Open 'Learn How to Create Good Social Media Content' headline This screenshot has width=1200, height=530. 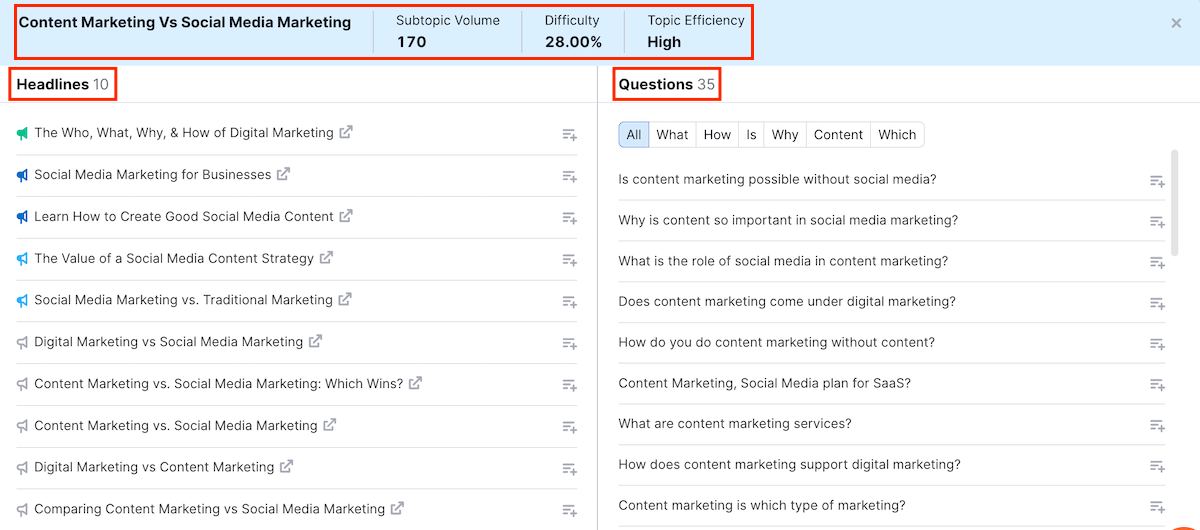click(x=184, y=217)
